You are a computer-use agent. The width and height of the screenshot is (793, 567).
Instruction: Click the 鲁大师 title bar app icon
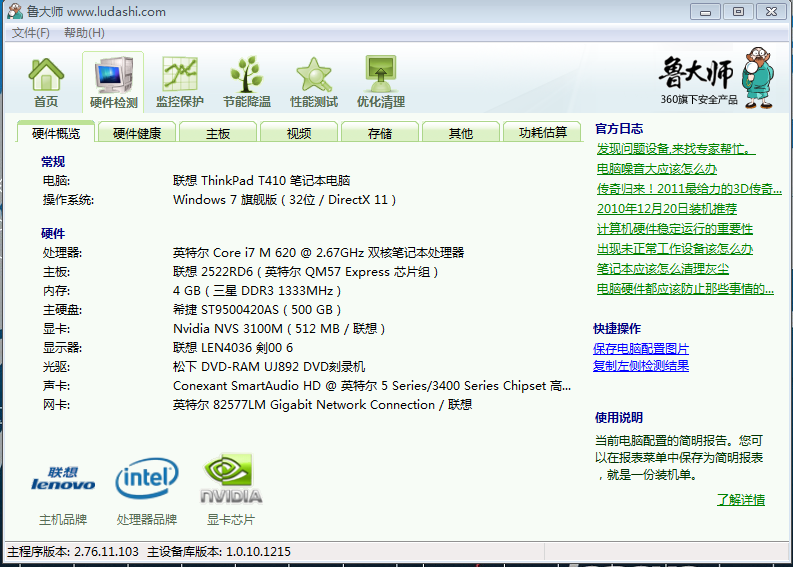15,11
